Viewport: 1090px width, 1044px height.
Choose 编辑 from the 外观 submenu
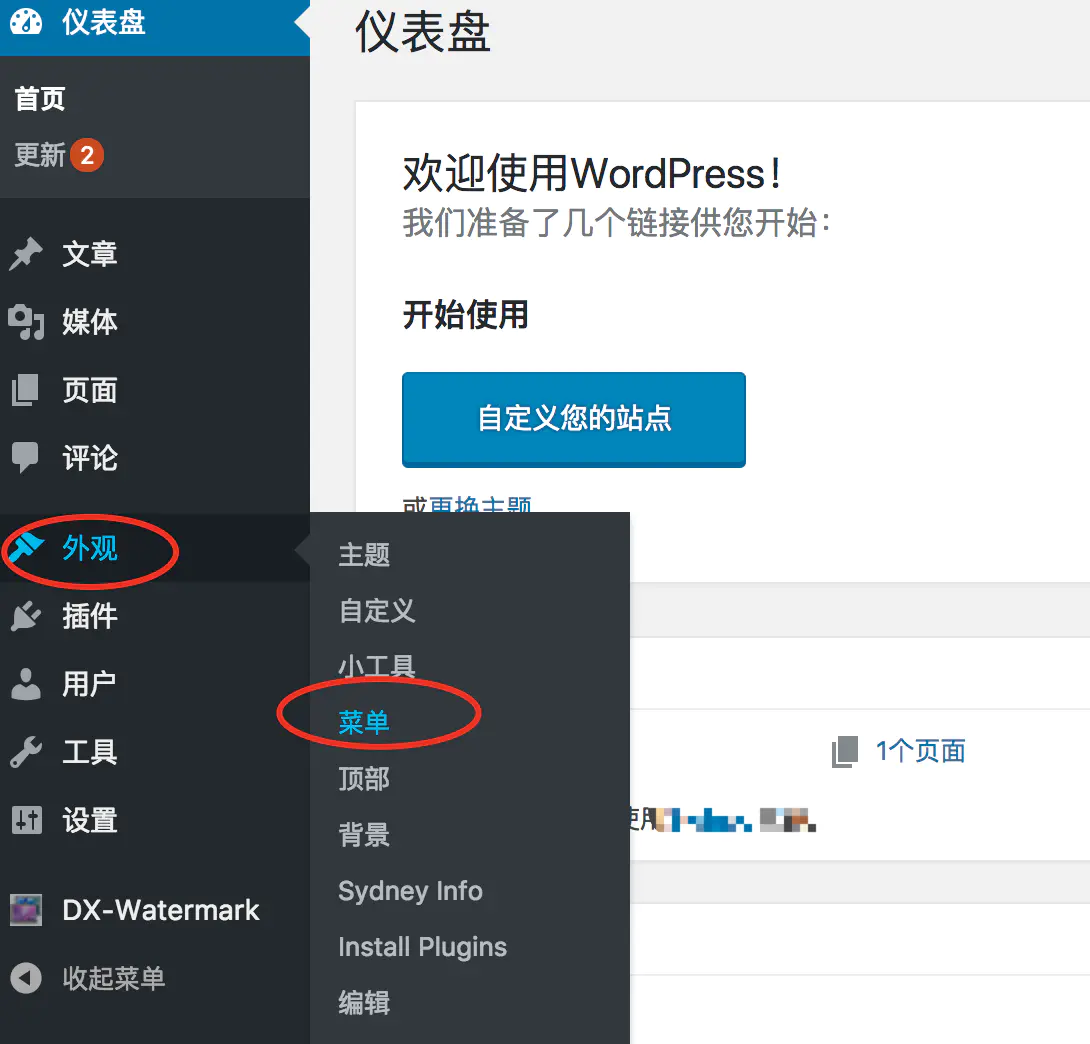point(364,1003)
